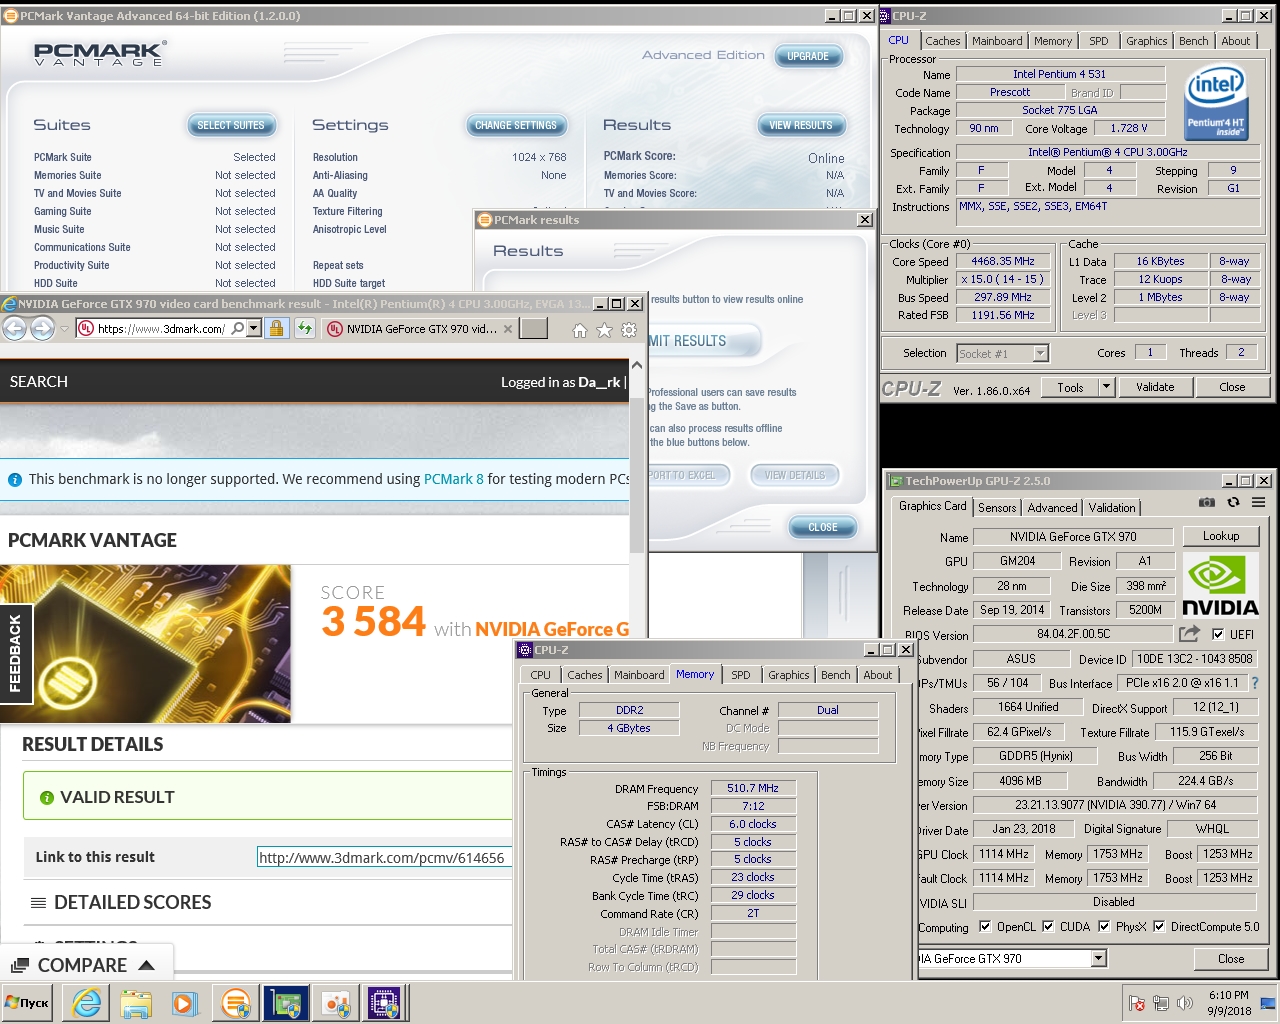Click the address bar search magnifier icon
This screenshot has height=1024, width=1280.
point(237,328)
